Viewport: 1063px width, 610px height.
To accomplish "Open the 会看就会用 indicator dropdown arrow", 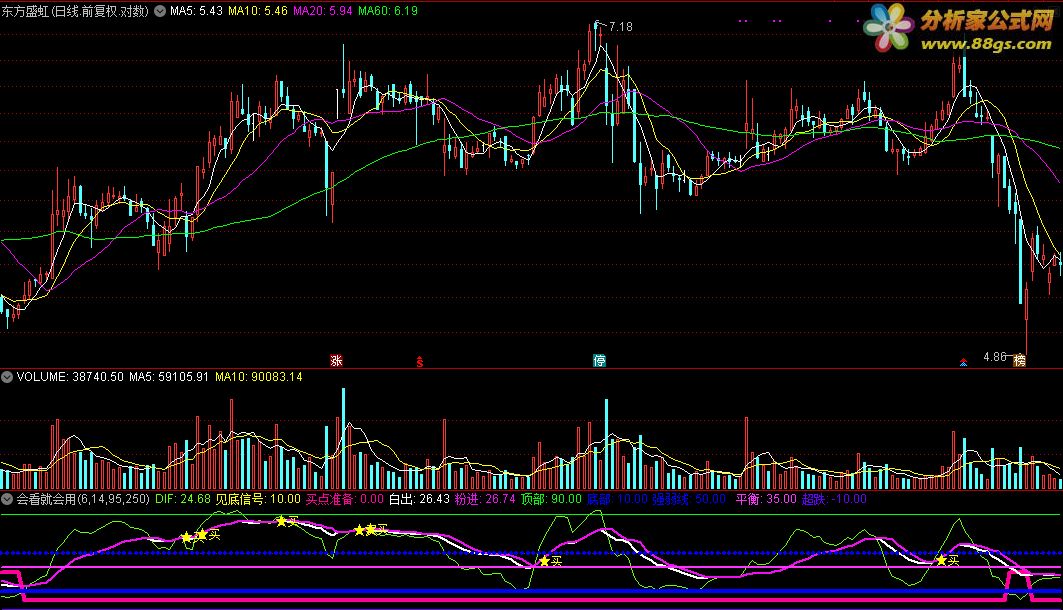I will point(7,500).
